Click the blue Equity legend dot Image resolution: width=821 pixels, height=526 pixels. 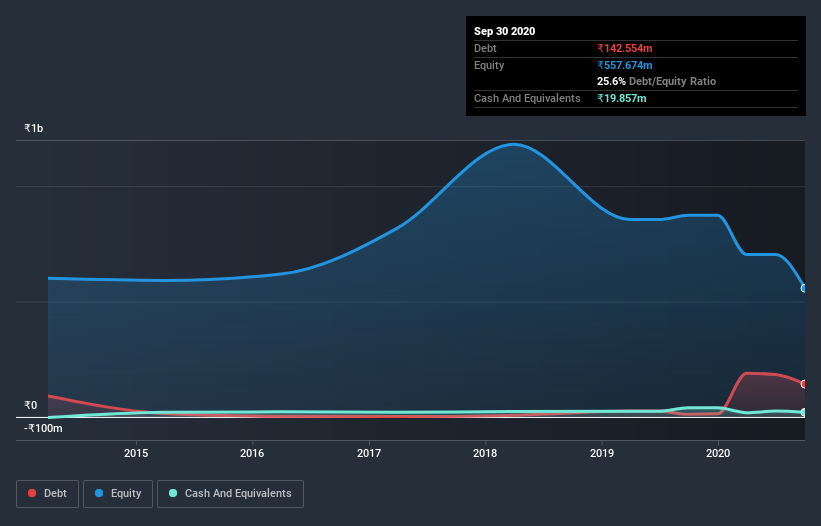click(x=99, y=493)
